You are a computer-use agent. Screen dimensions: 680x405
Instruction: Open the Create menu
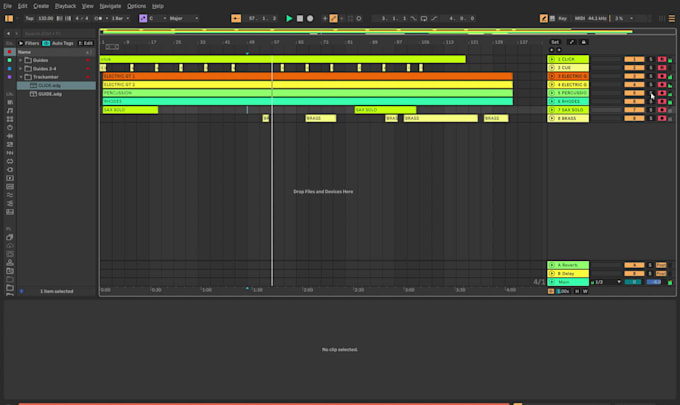coord(41,6)
